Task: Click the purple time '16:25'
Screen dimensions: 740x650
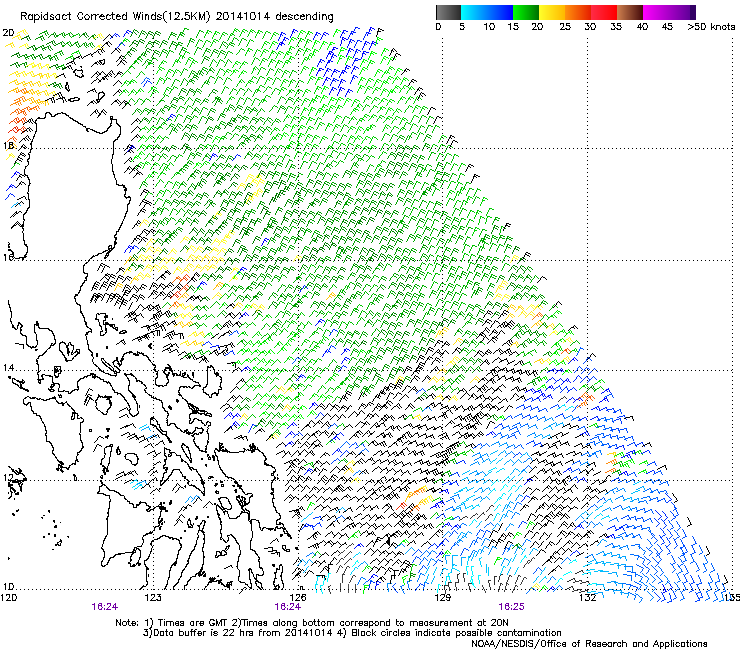Action: 511,607
